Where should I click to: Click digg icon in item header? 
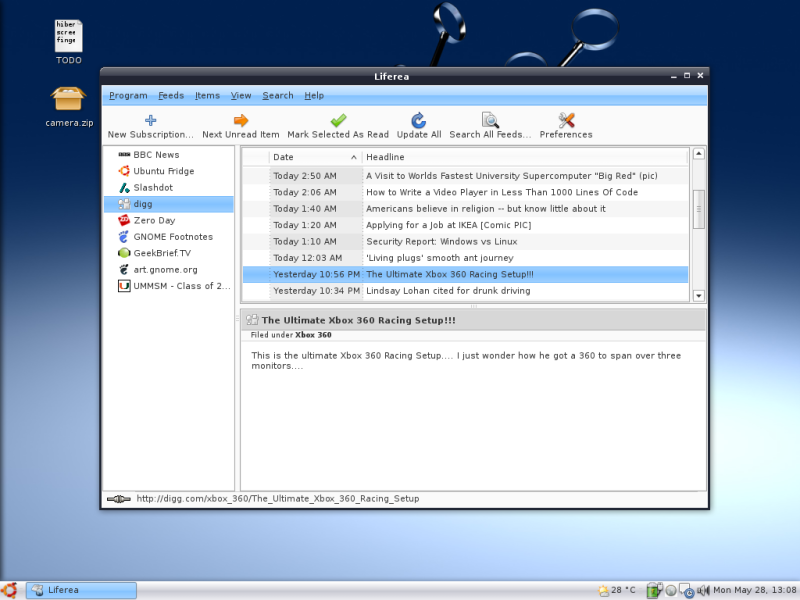(x=252, y=320)
